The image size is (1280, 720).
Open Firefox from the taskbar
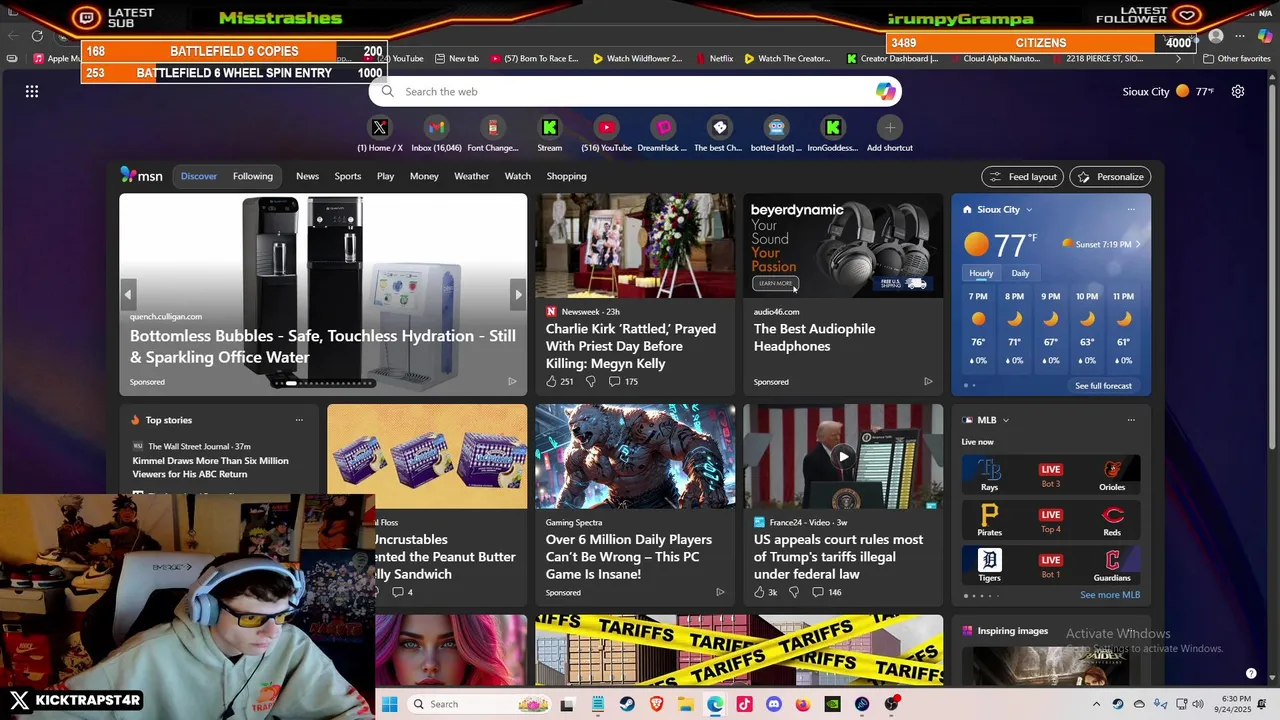click(803, 704)
